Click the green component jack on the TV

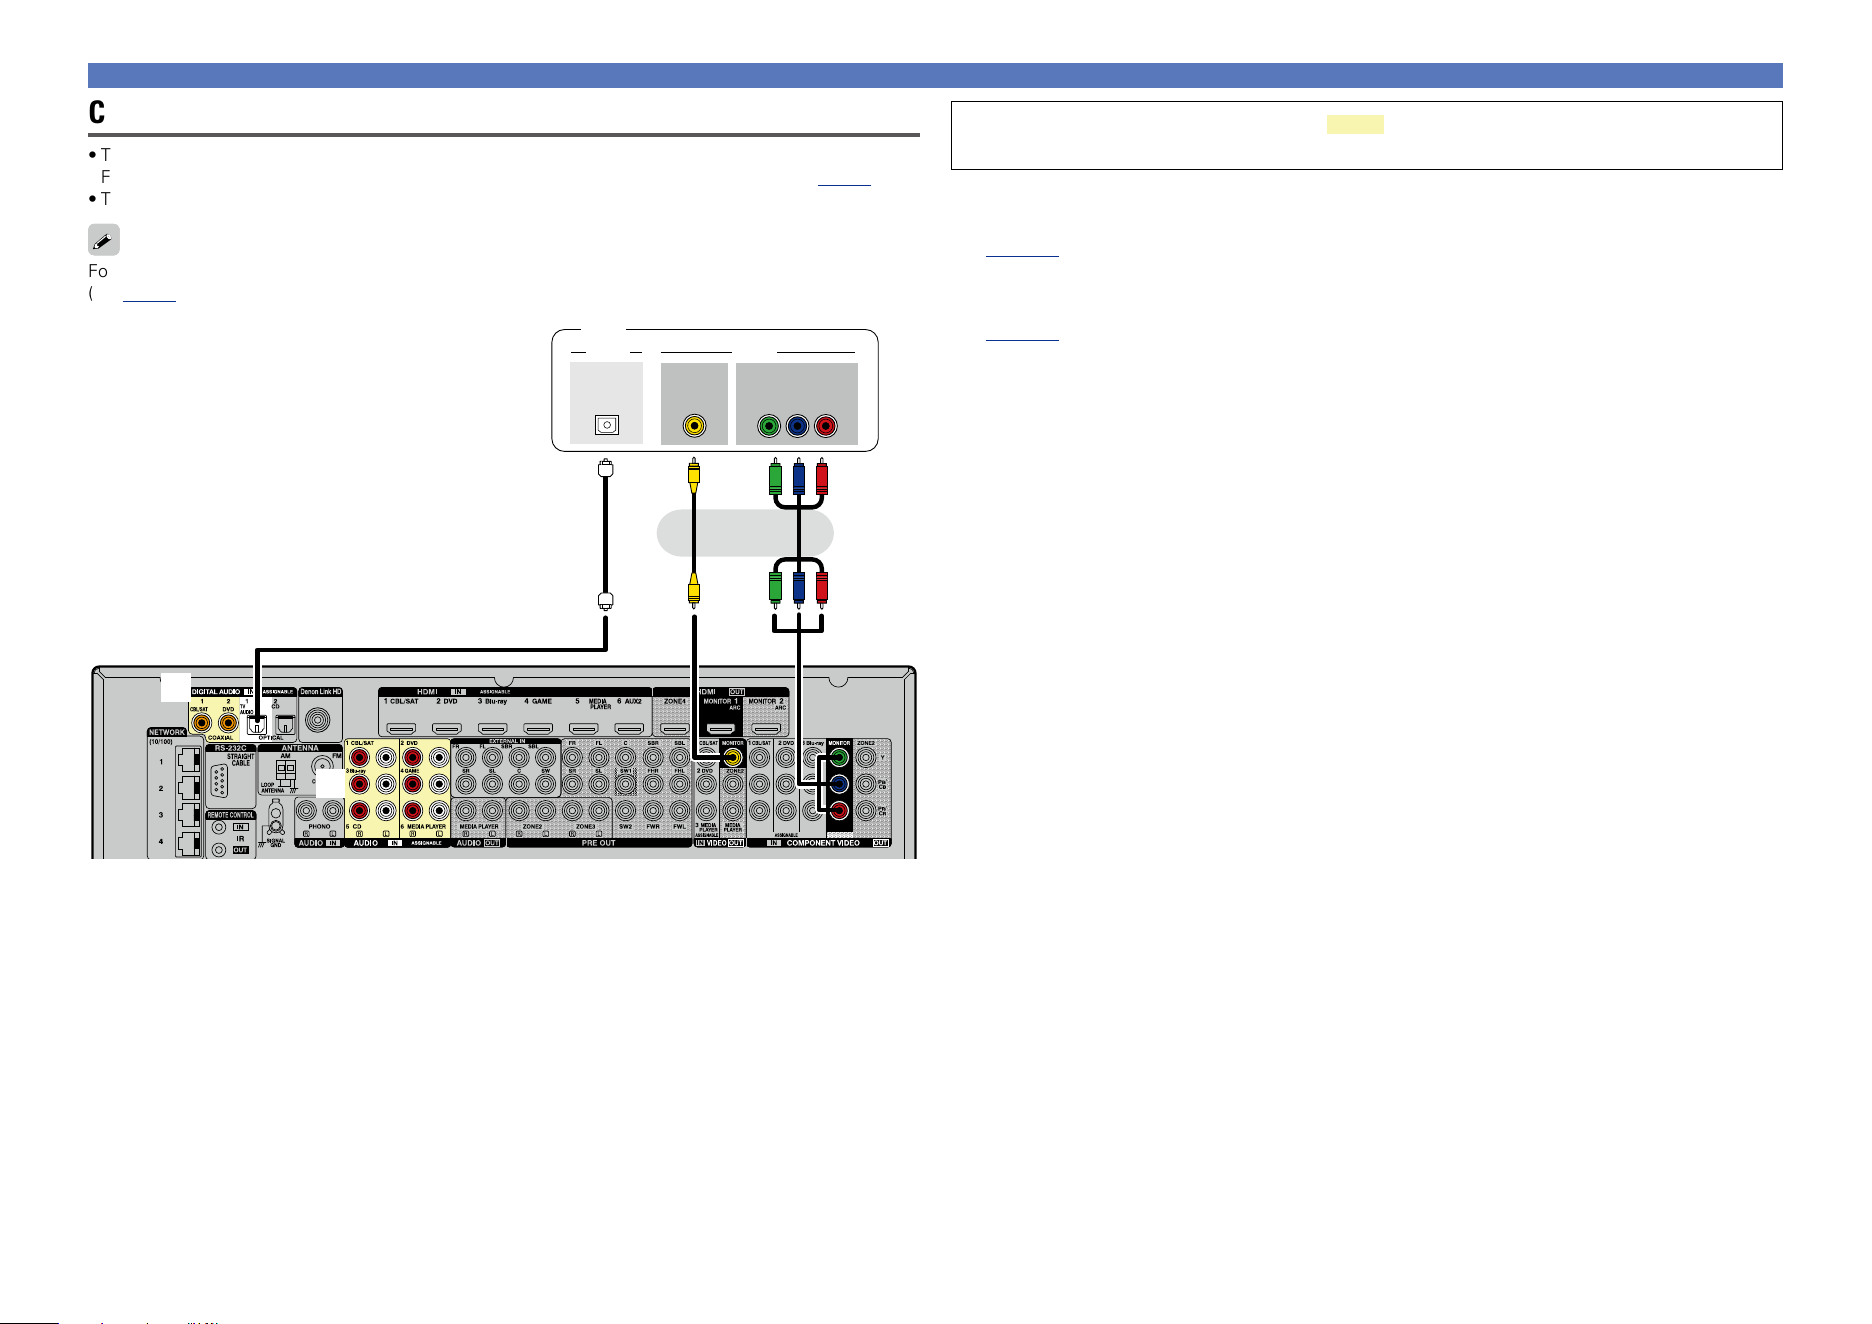(768, 426)
